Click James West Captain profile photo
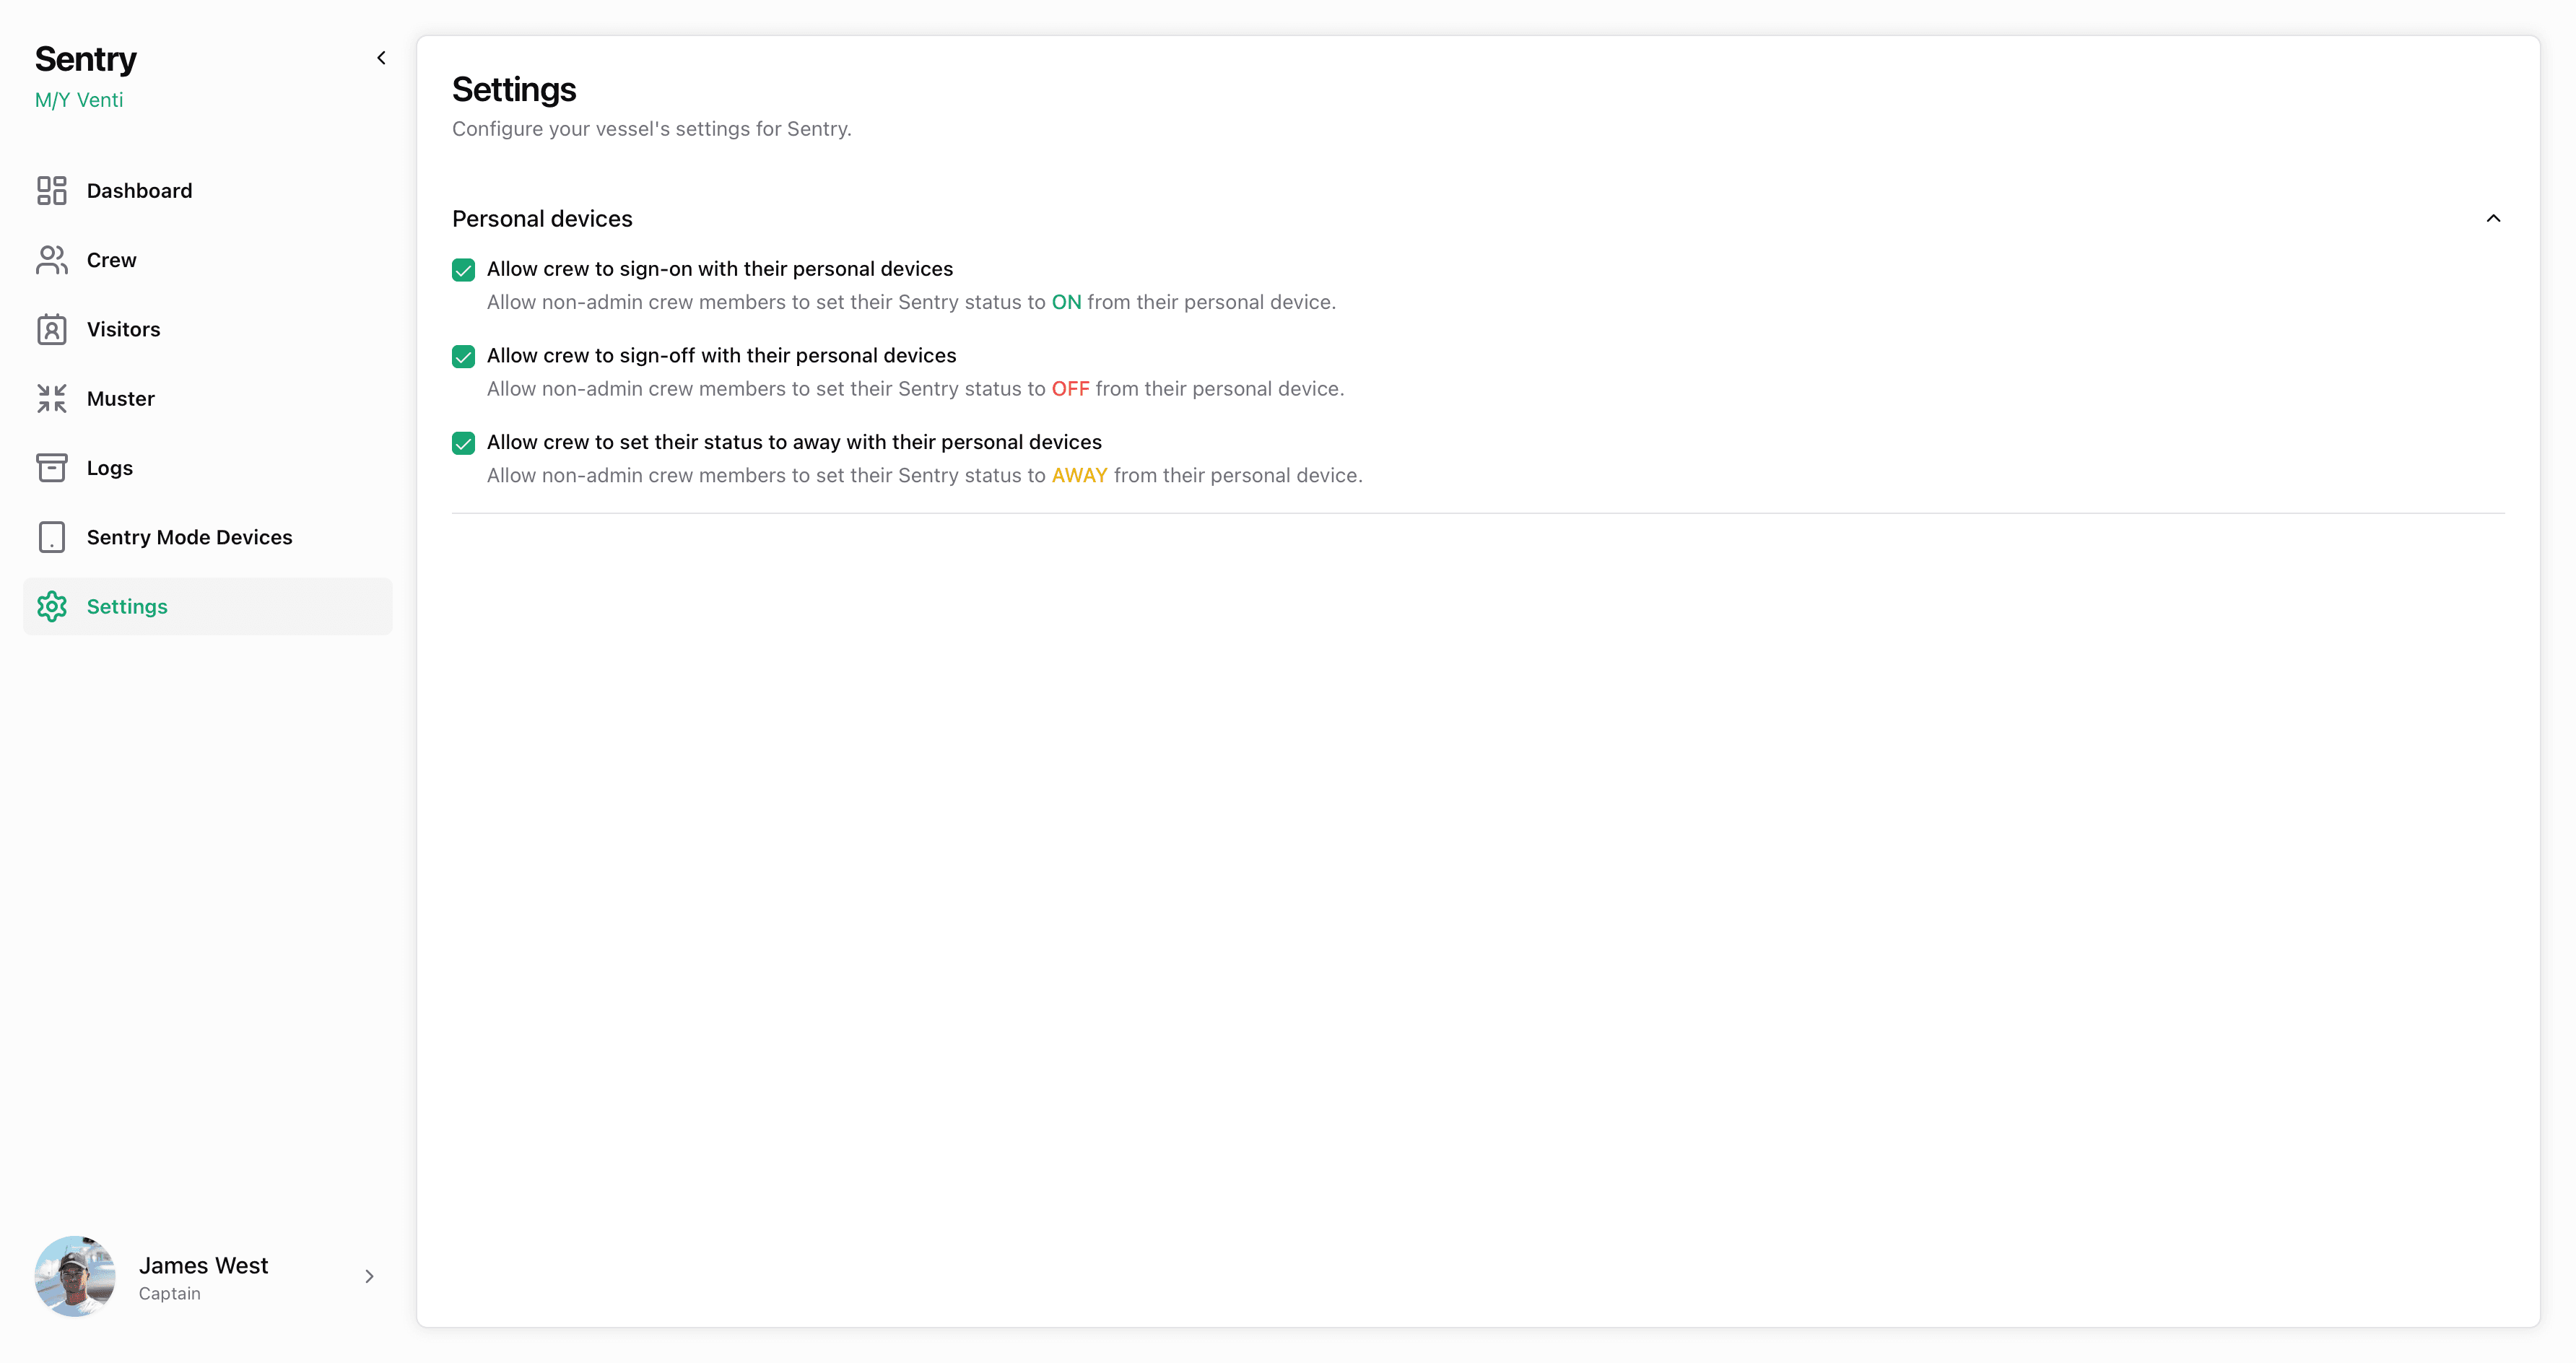 tap(75, 1276)
